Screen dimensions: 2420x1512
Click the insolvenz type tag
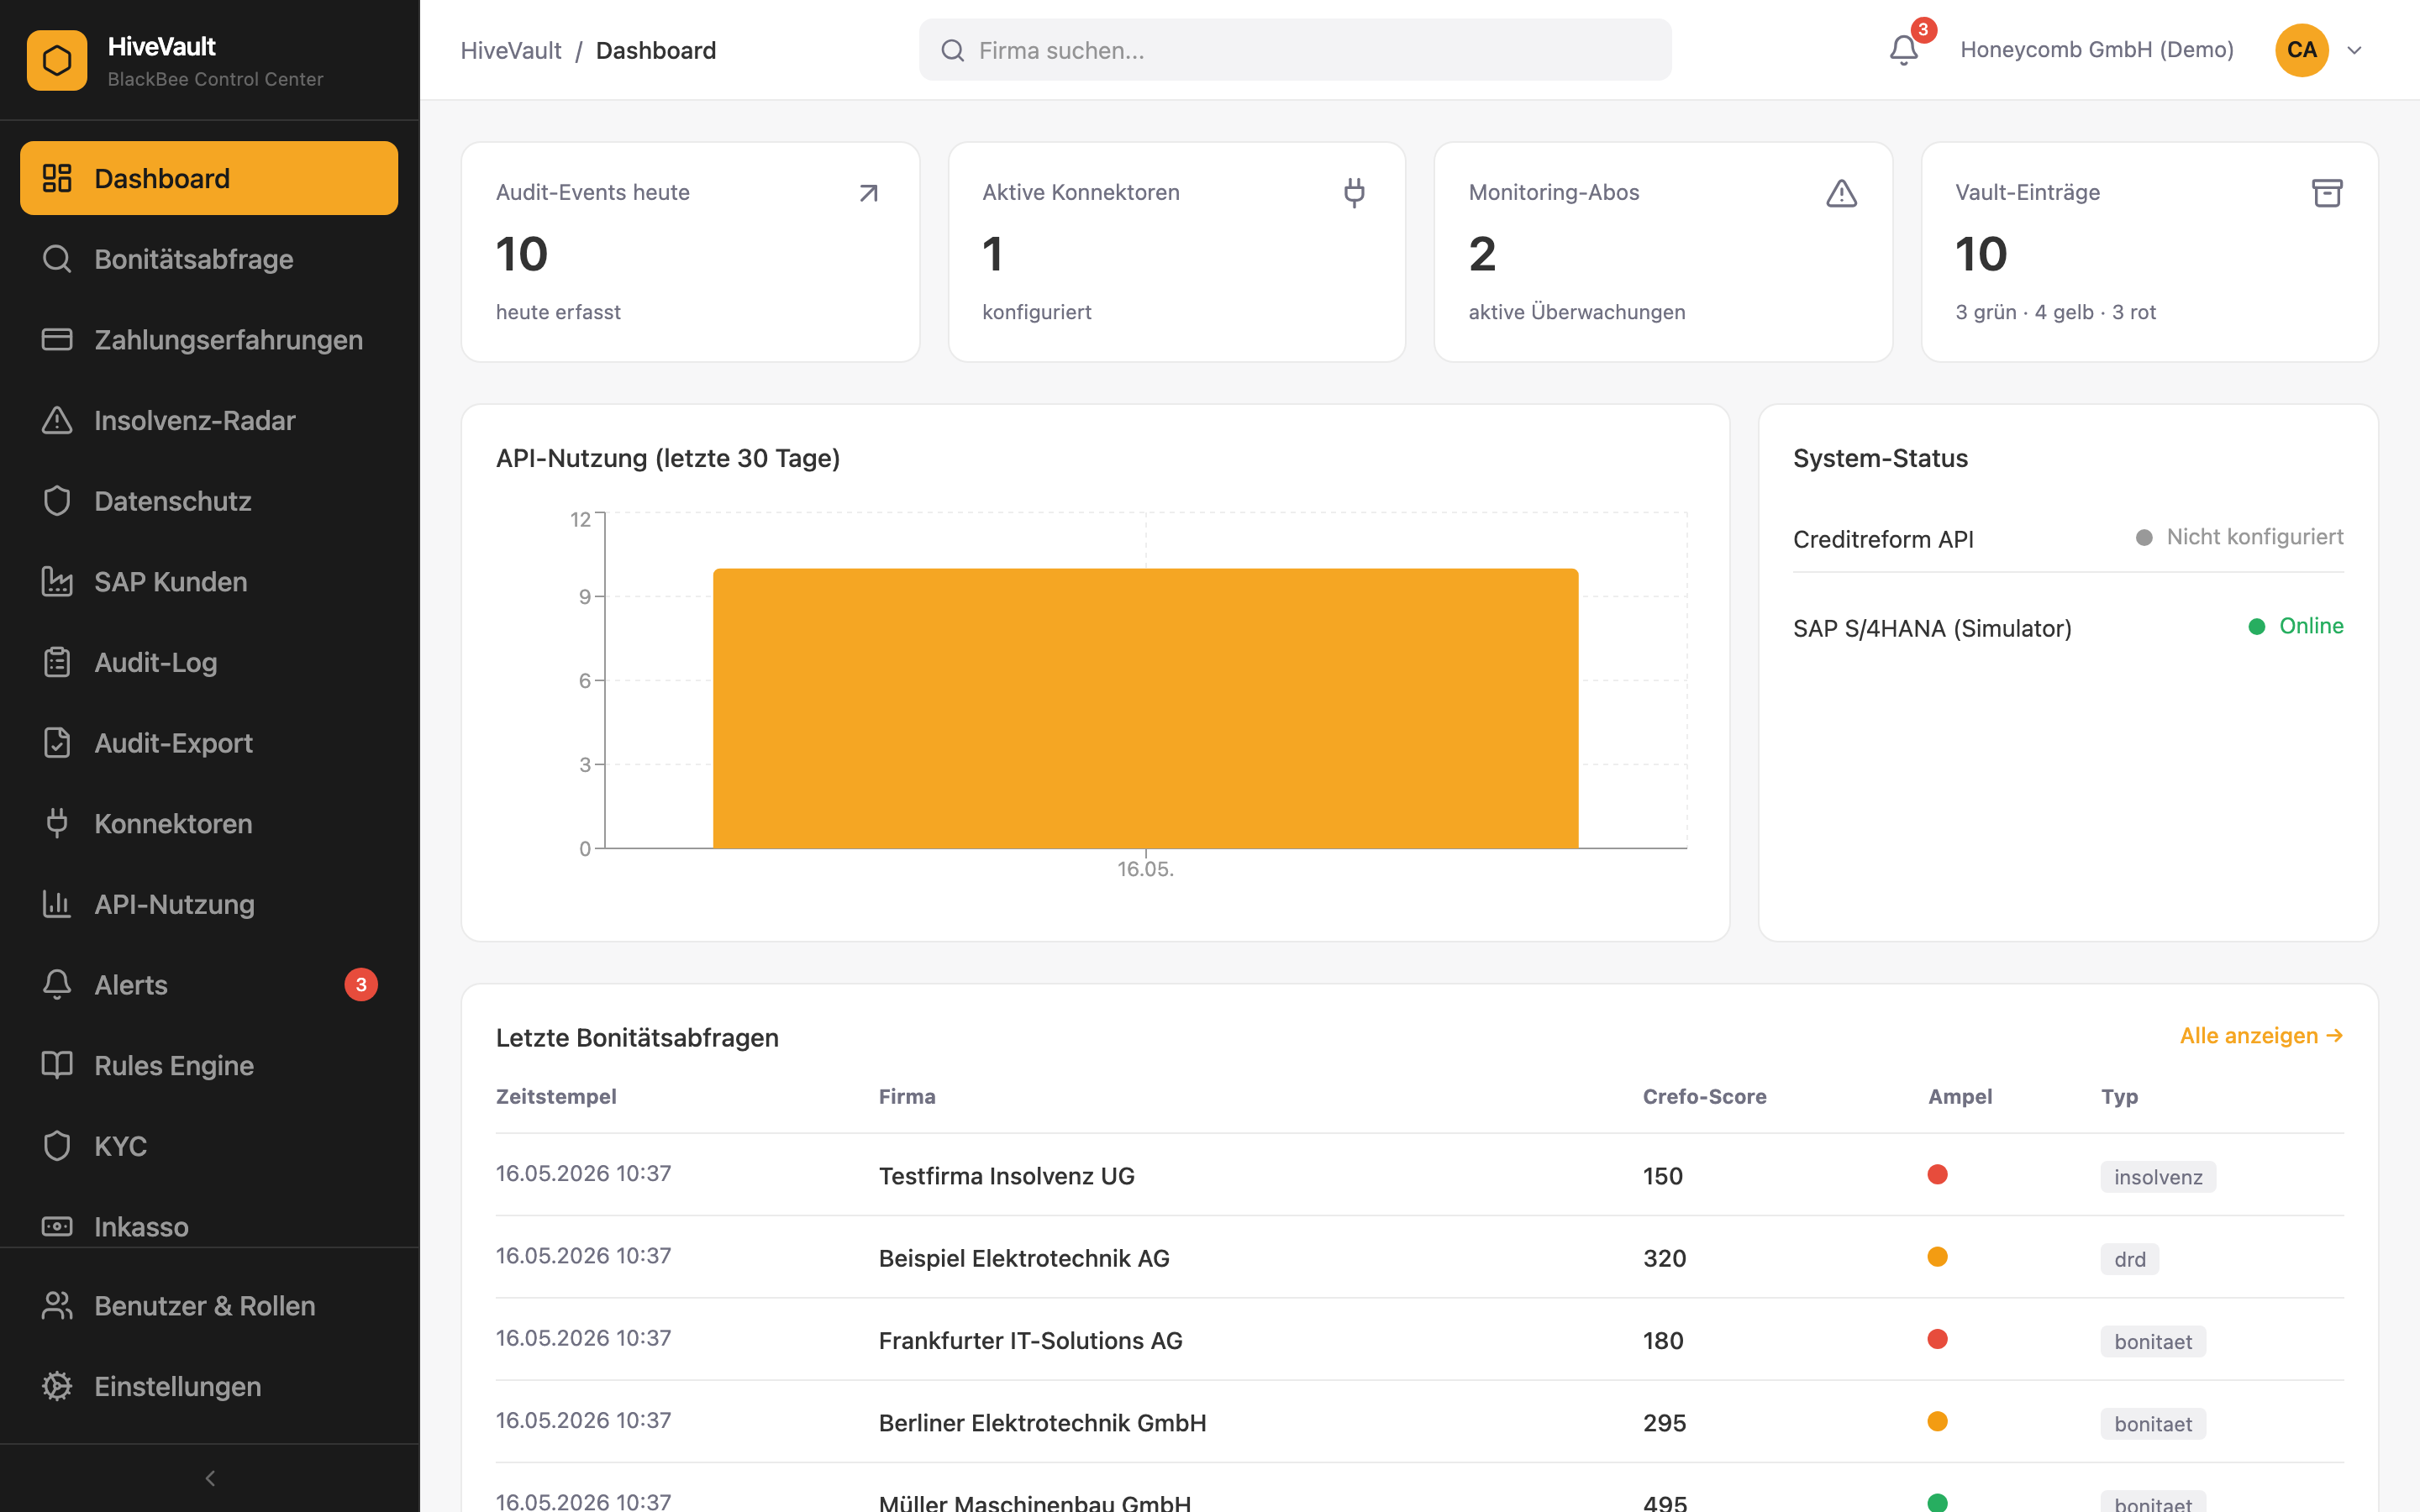pos(2158,1177)
